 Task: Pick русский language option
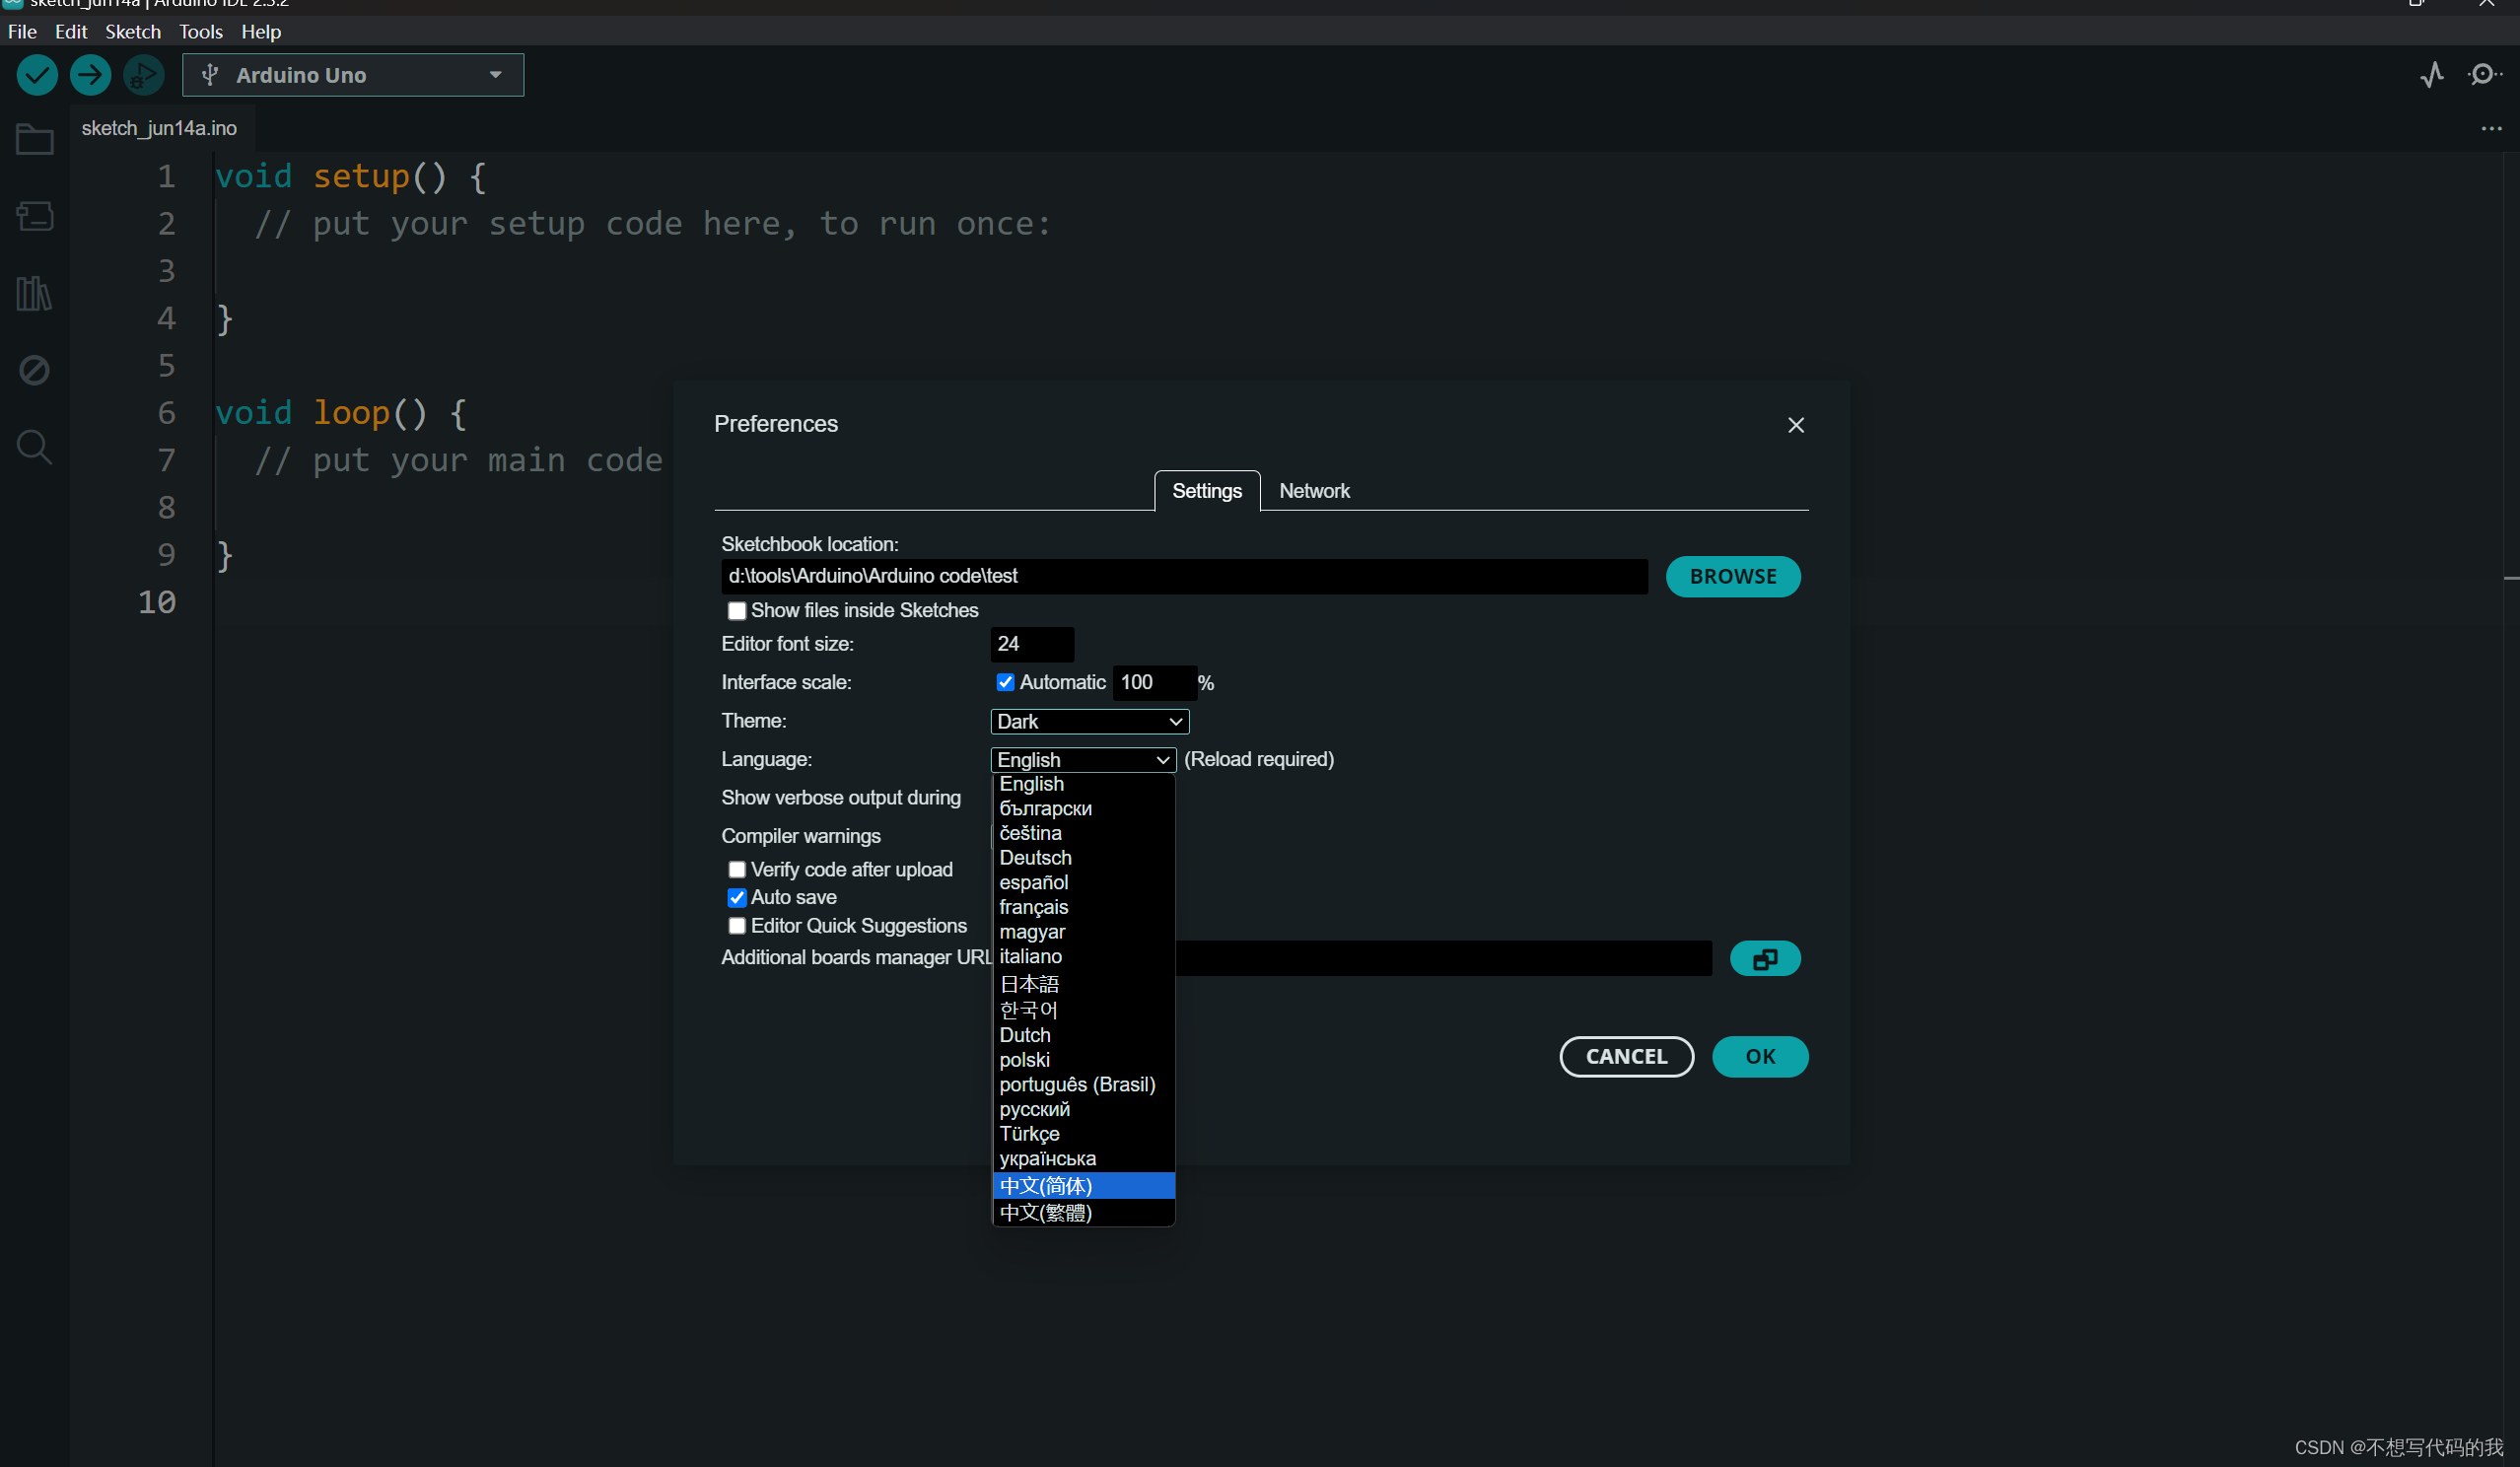point(1083,1110)
